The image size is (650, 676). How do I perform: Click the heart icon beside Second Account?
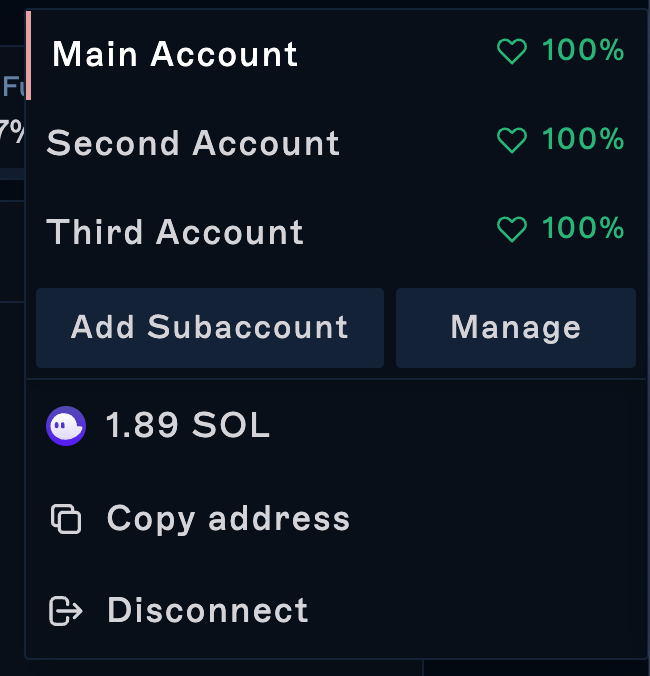coord(512,141)
